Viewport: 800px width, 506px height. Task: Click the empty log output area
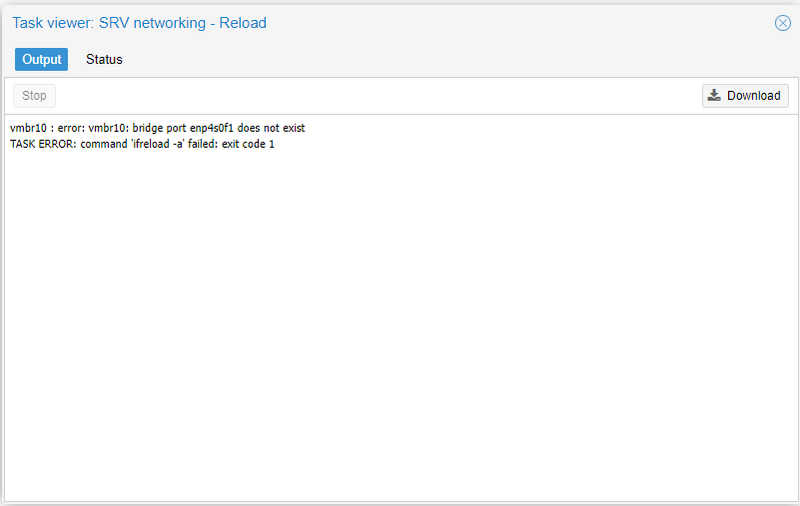click(x=400, y=320)
